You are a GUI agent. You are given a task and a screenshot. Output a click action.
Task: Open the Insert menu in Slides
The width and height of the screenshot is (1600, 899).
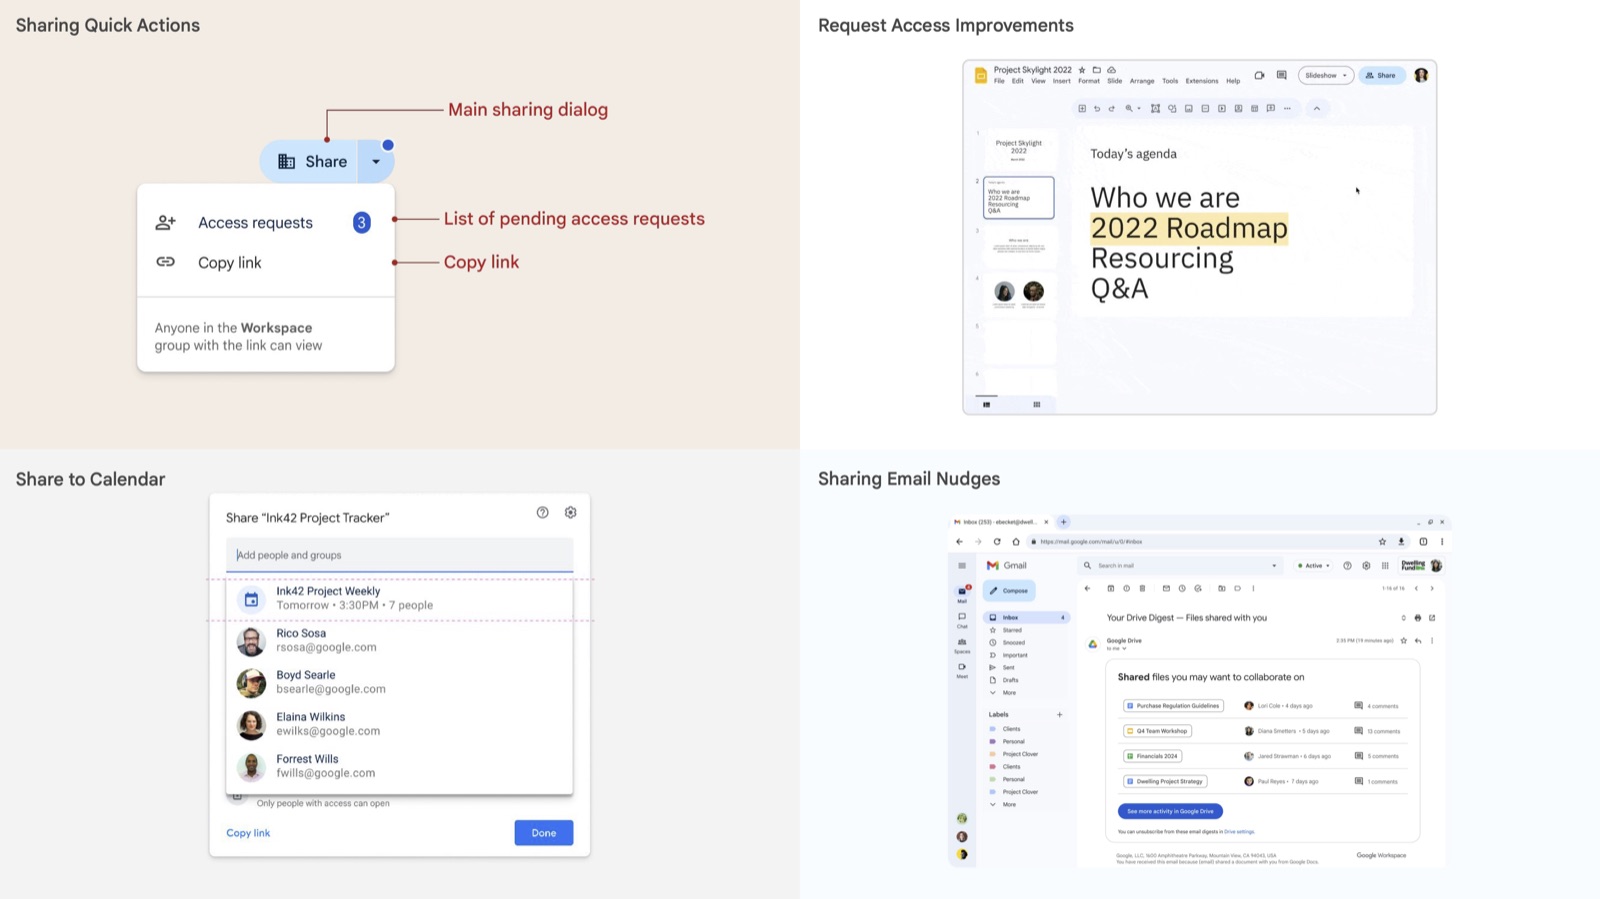click(1061, 81)
